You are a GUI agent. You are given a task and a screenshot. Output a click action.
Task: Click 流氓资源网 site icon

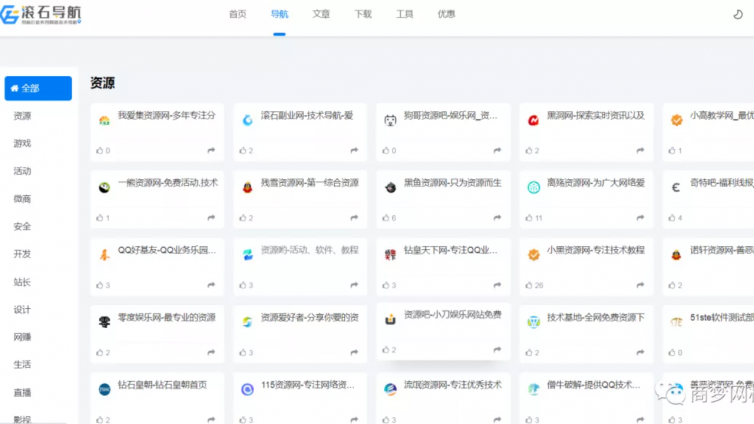click(x=390, y=389)
